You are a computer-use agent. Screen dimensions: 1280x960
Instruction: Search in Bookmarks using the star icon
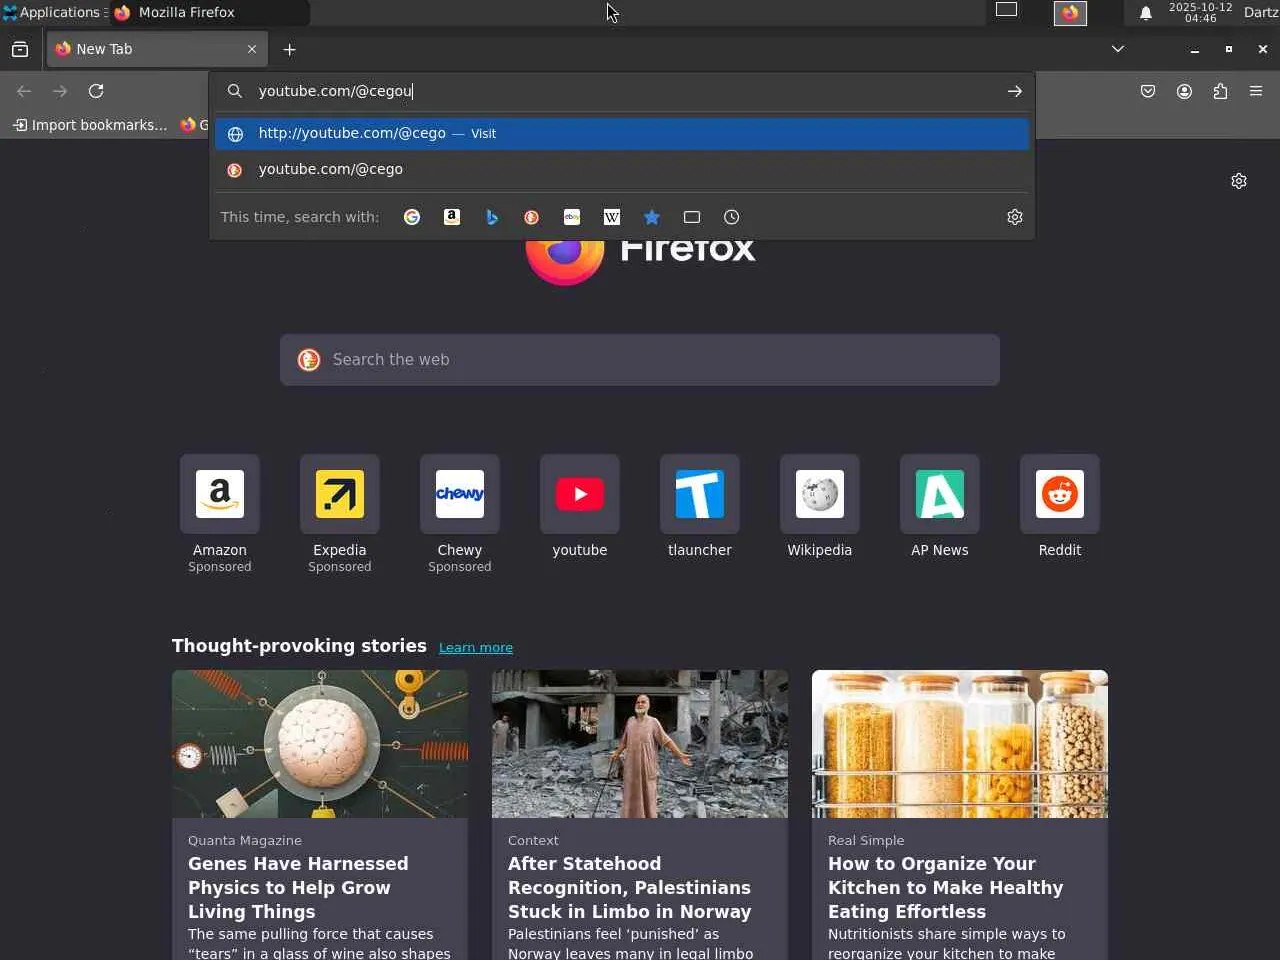coord(652,217)
